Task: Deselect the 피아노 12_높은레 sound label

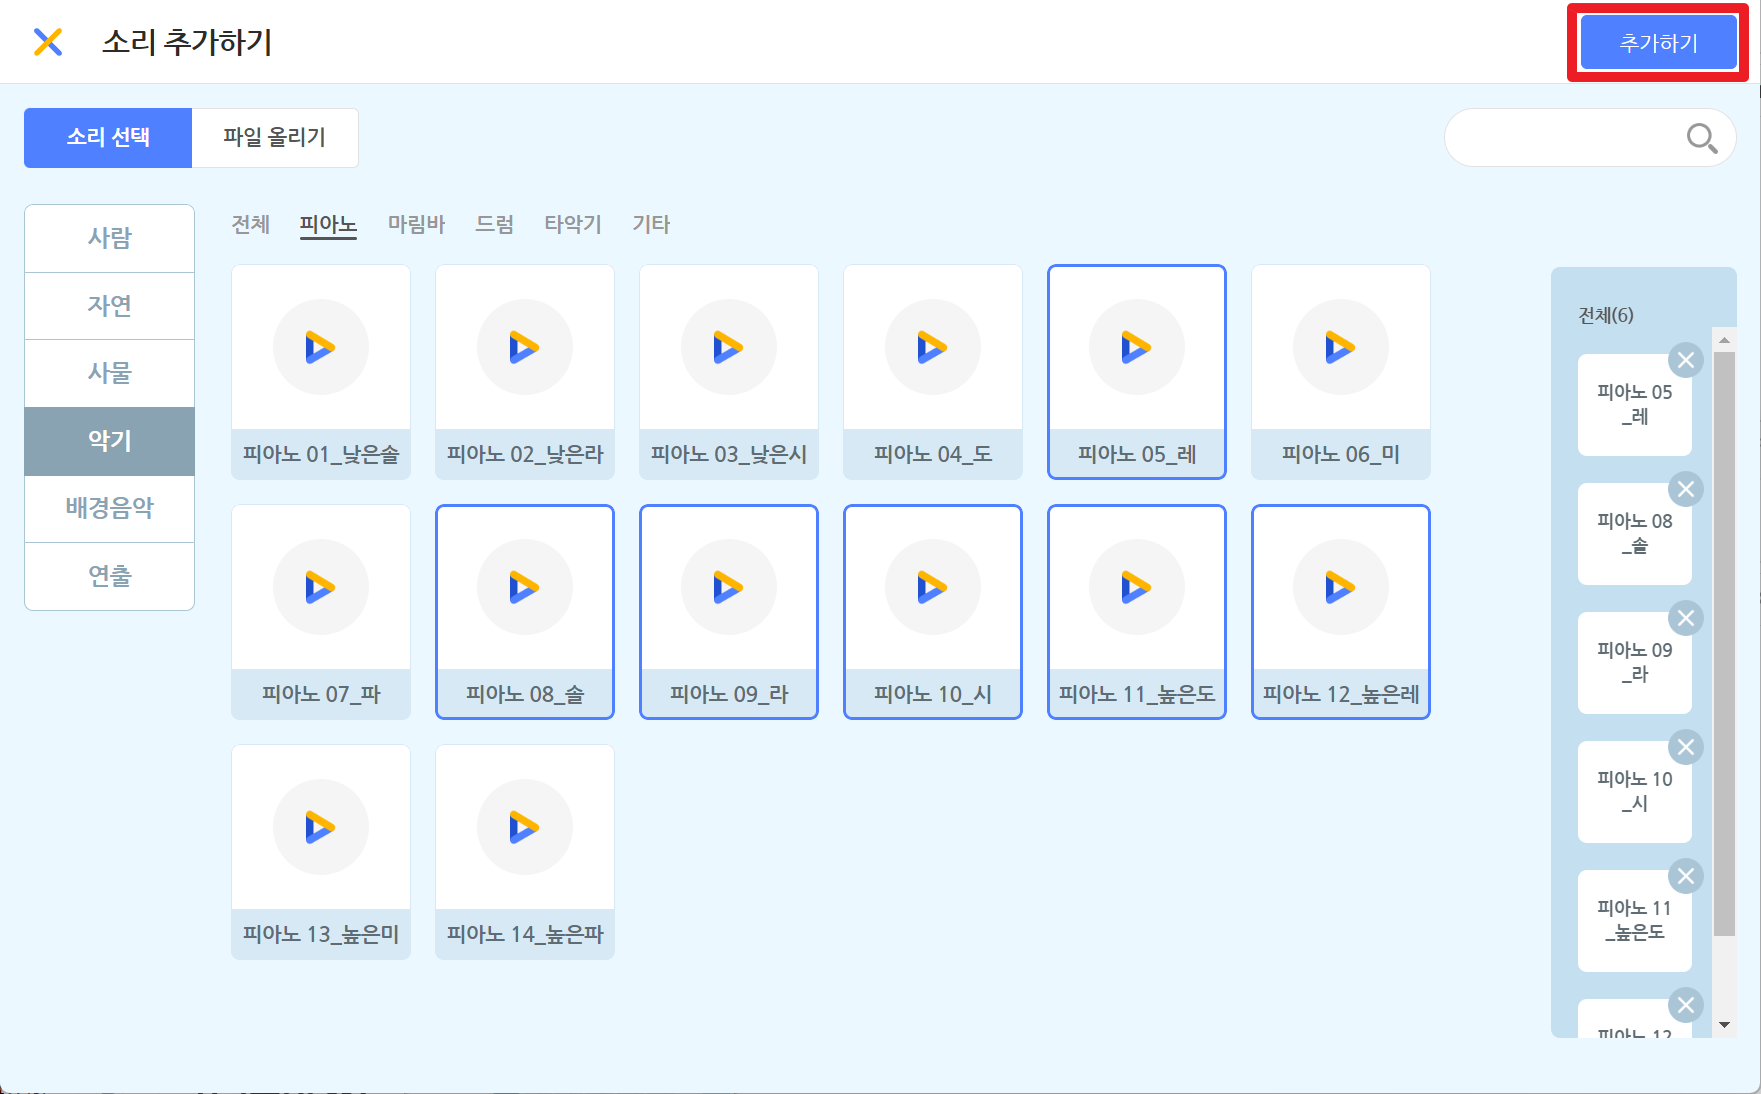Action: [1341, 694]
